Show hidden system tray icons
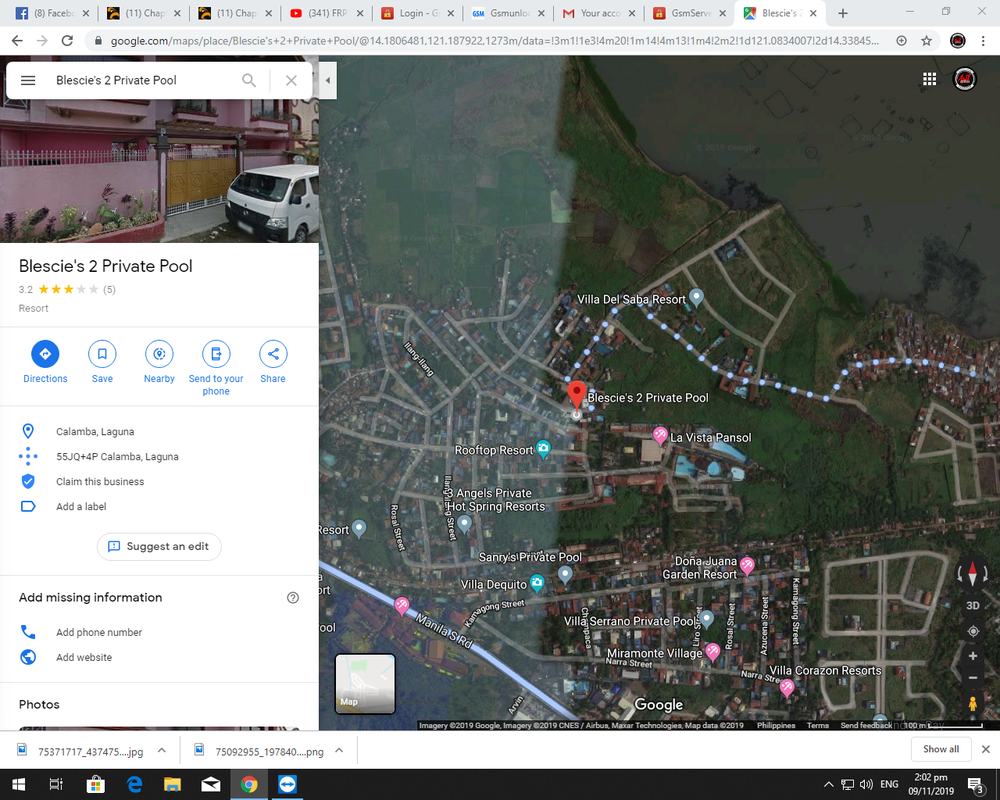The height and width of the screenshot is (800, 1000). click(828, 785)
